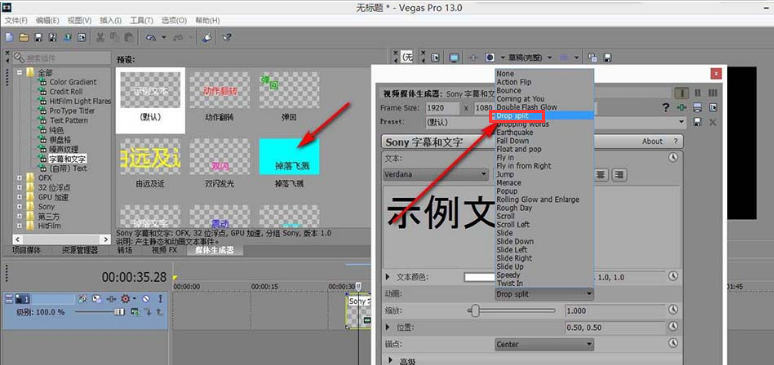Click the center align text button
Screen dimensions: 774x365
tap(601, 174)
